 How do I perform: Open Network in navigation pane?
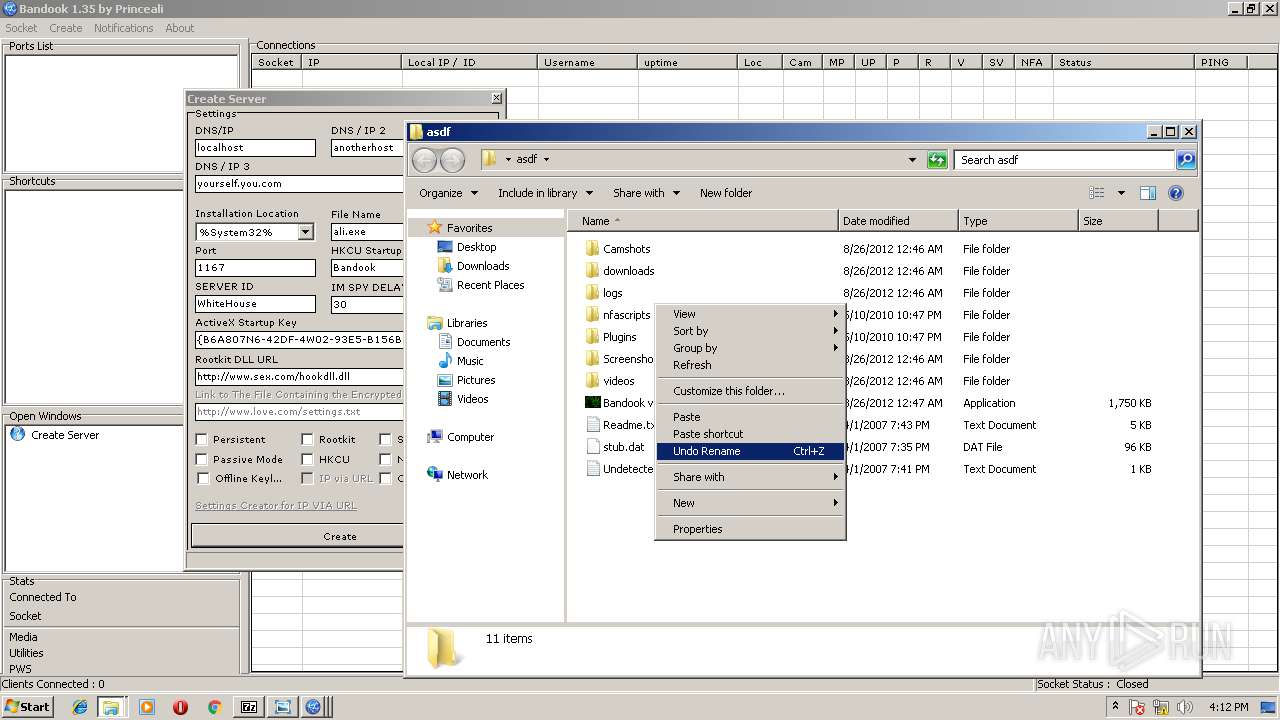pyautogui.click(x=457, y=475)
